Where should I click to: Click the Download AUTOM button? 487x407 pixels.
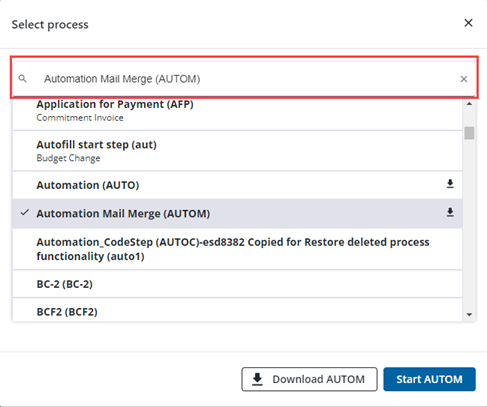pyautogui.click(x=309, y=379)
